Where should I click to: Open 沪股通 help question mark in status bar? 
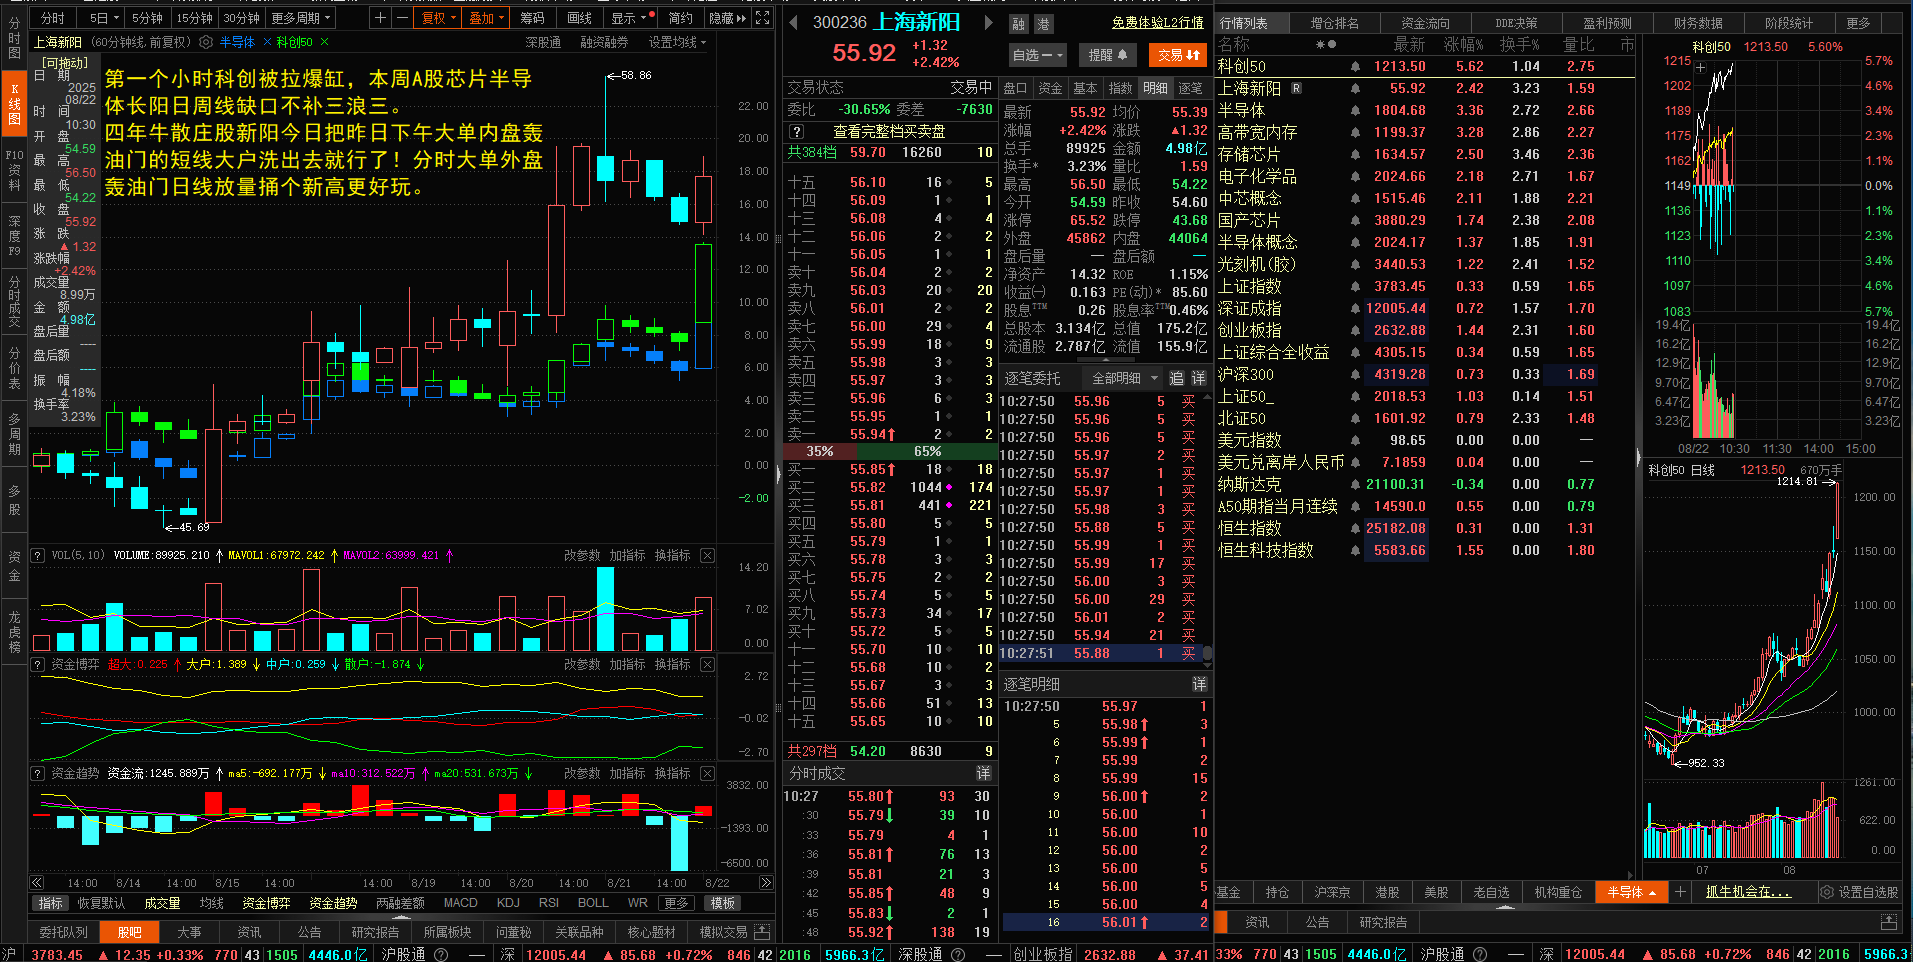[440, 954]
